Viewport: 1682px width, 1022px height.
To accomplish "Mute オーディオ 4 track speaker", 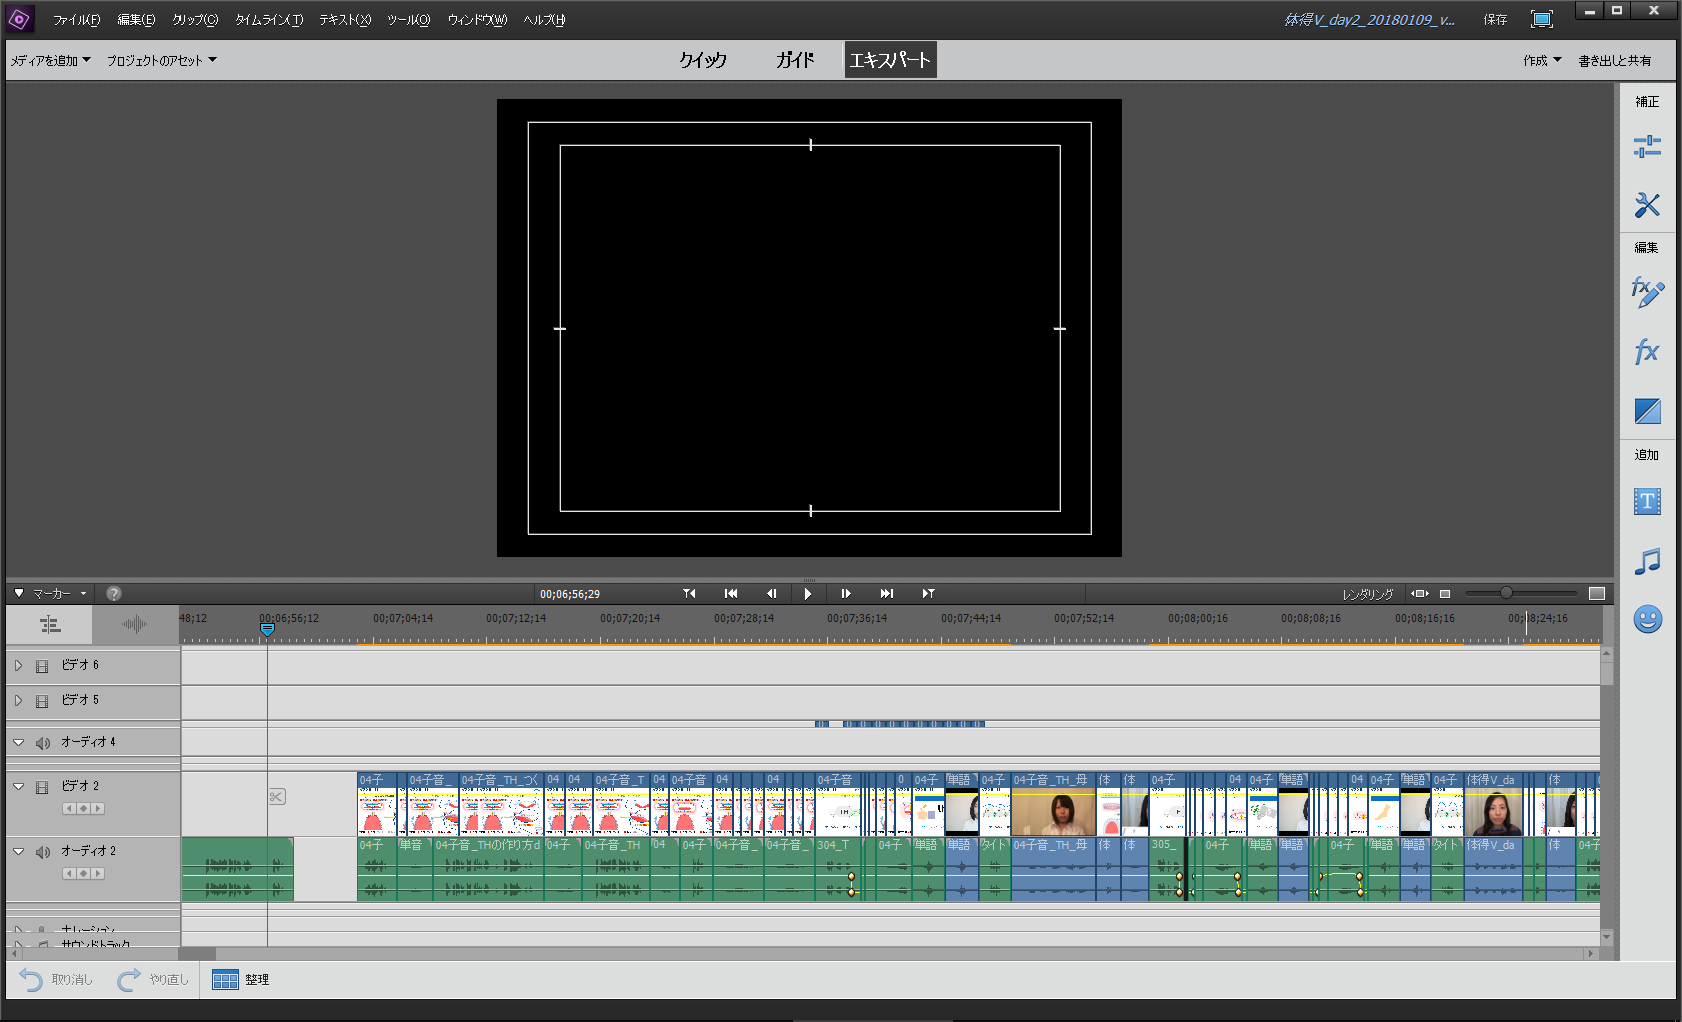I will (x=43, y=743).
